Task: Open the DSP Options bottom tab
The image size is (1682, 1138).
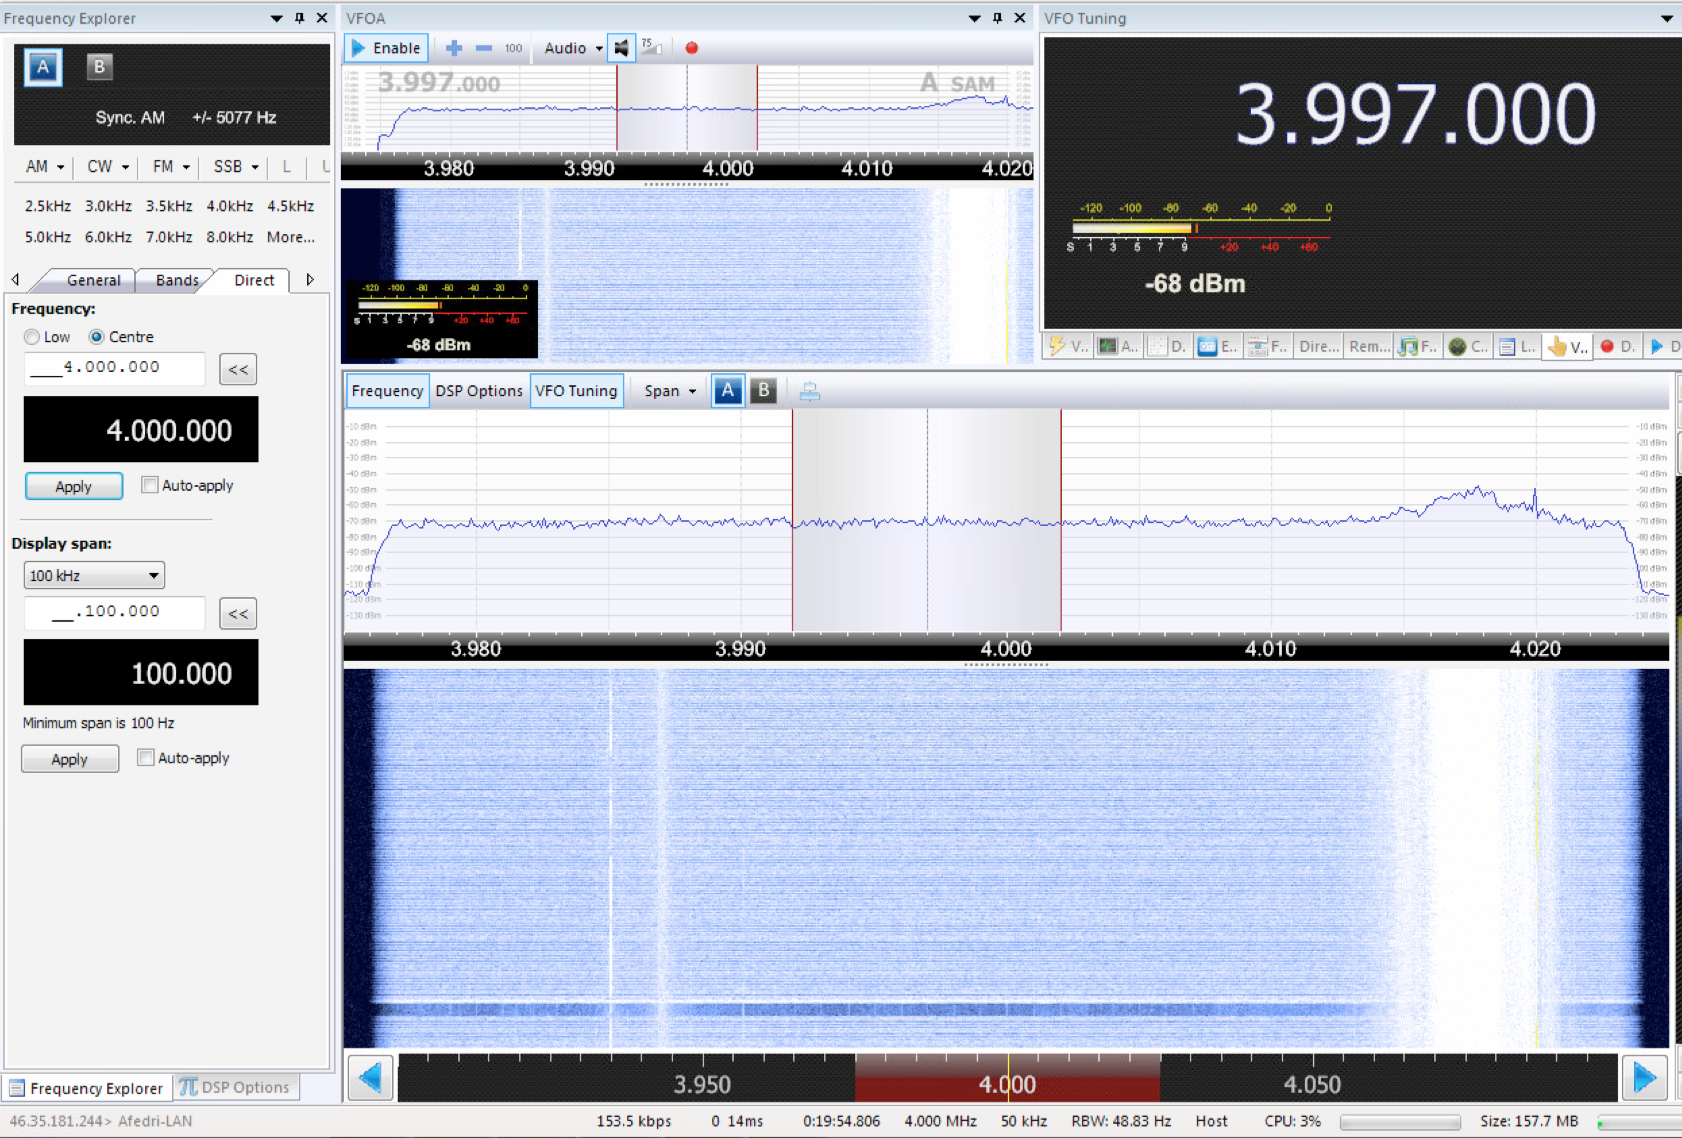Action: pyautogui.click(x=236, y=1087)
